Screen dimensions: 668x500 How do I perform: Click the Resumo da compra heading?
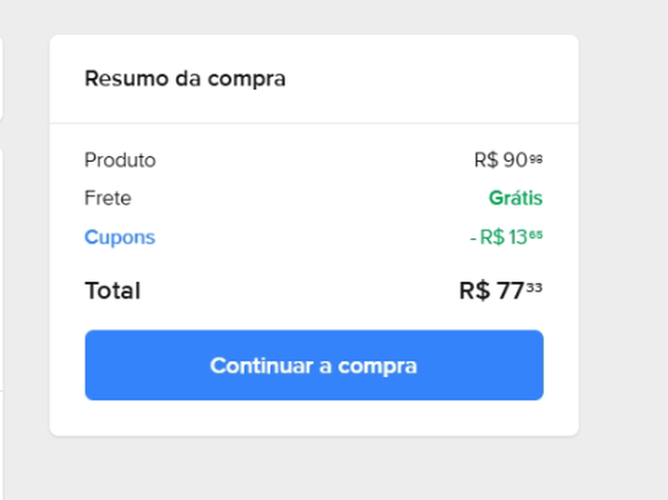pos(185,79)
